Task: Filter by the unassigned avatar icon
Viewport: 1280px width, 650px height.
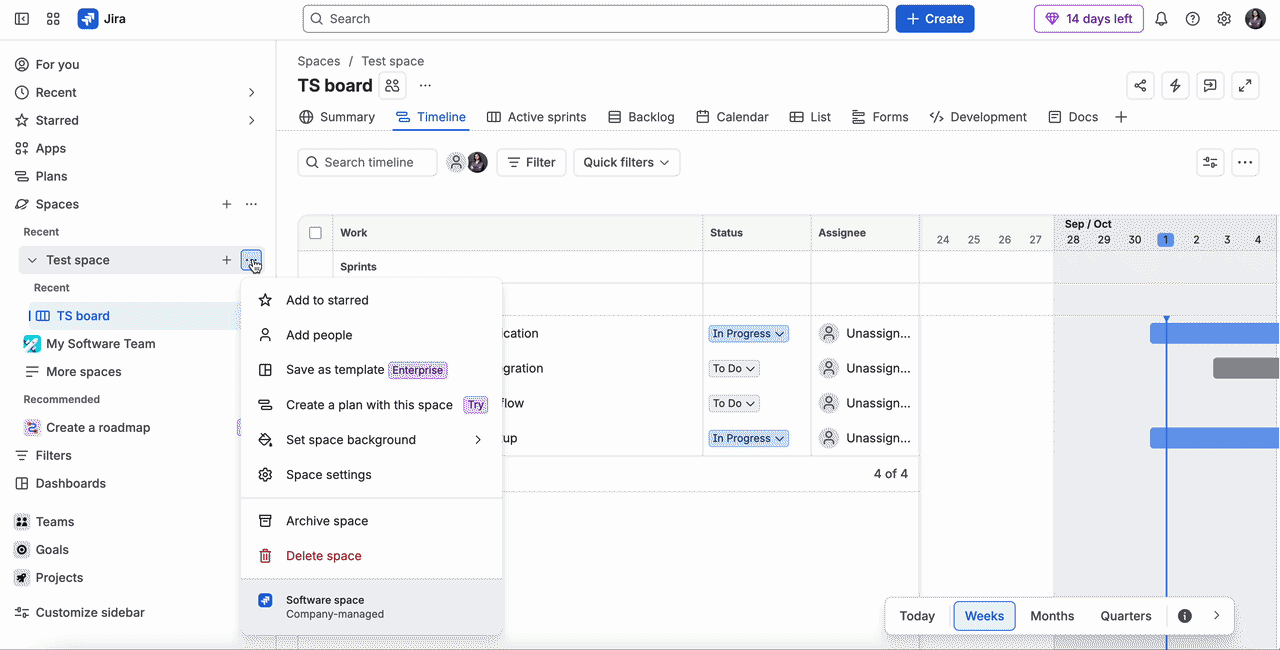Action: [456, 163]
